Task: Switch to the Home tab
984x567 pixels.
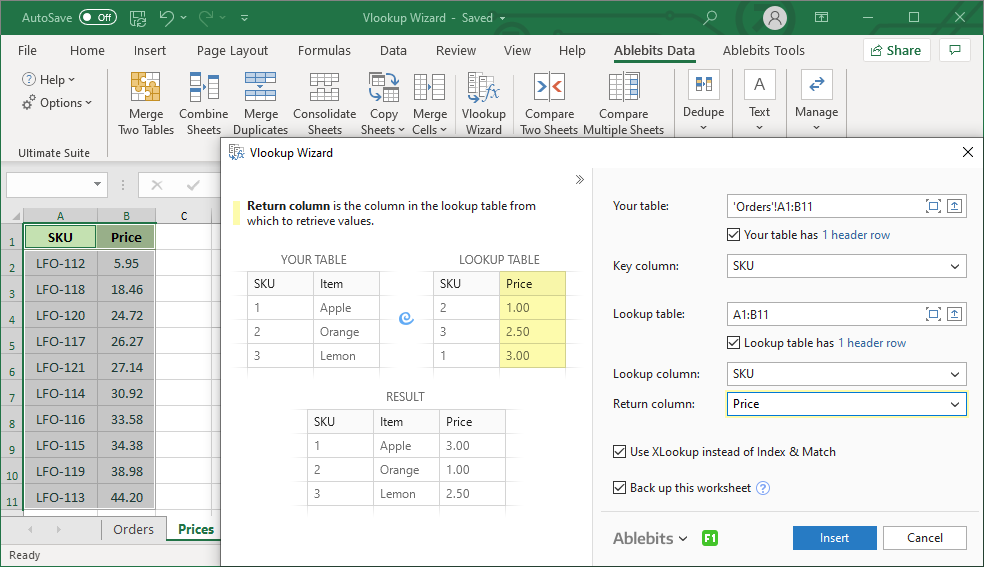Action: pos(87,50)
